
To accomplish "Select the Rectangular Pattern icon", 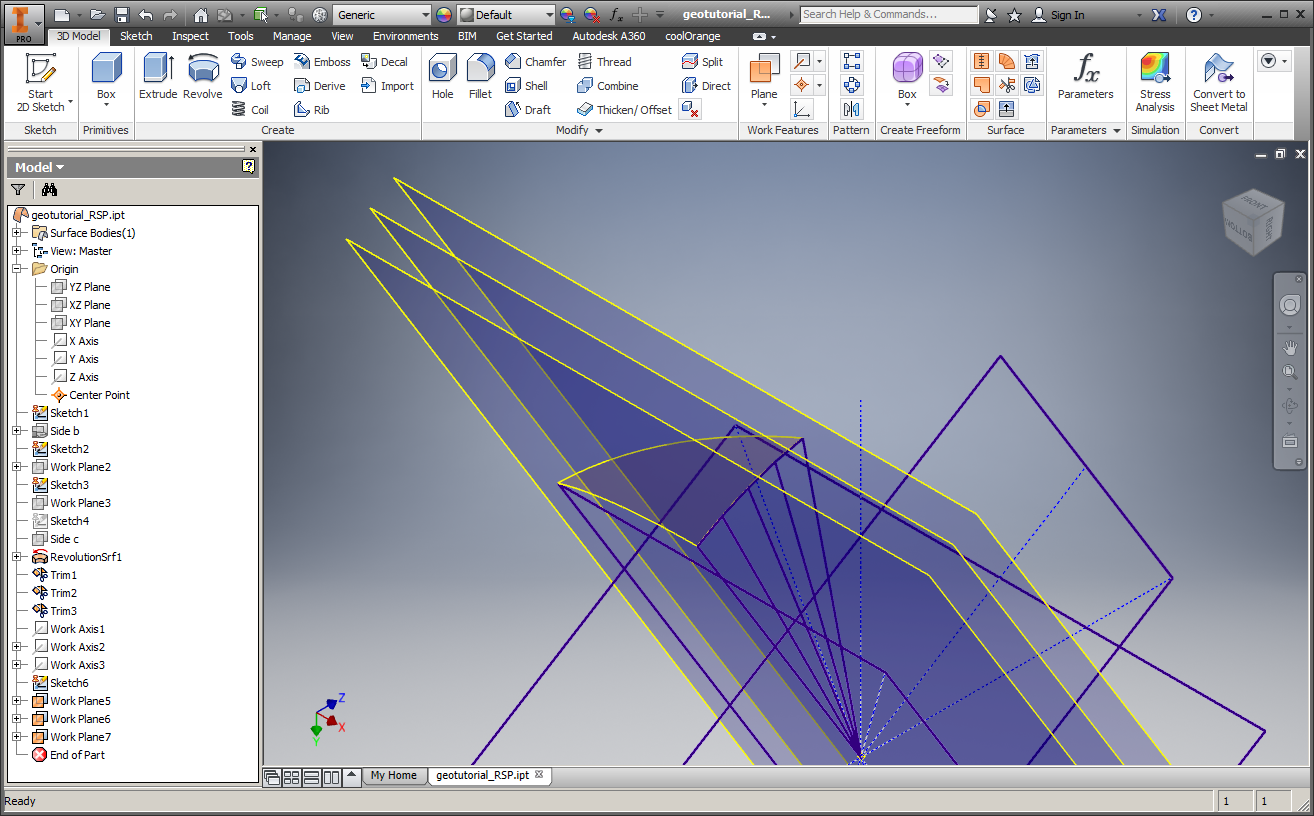I will click(x=852, y=62).
